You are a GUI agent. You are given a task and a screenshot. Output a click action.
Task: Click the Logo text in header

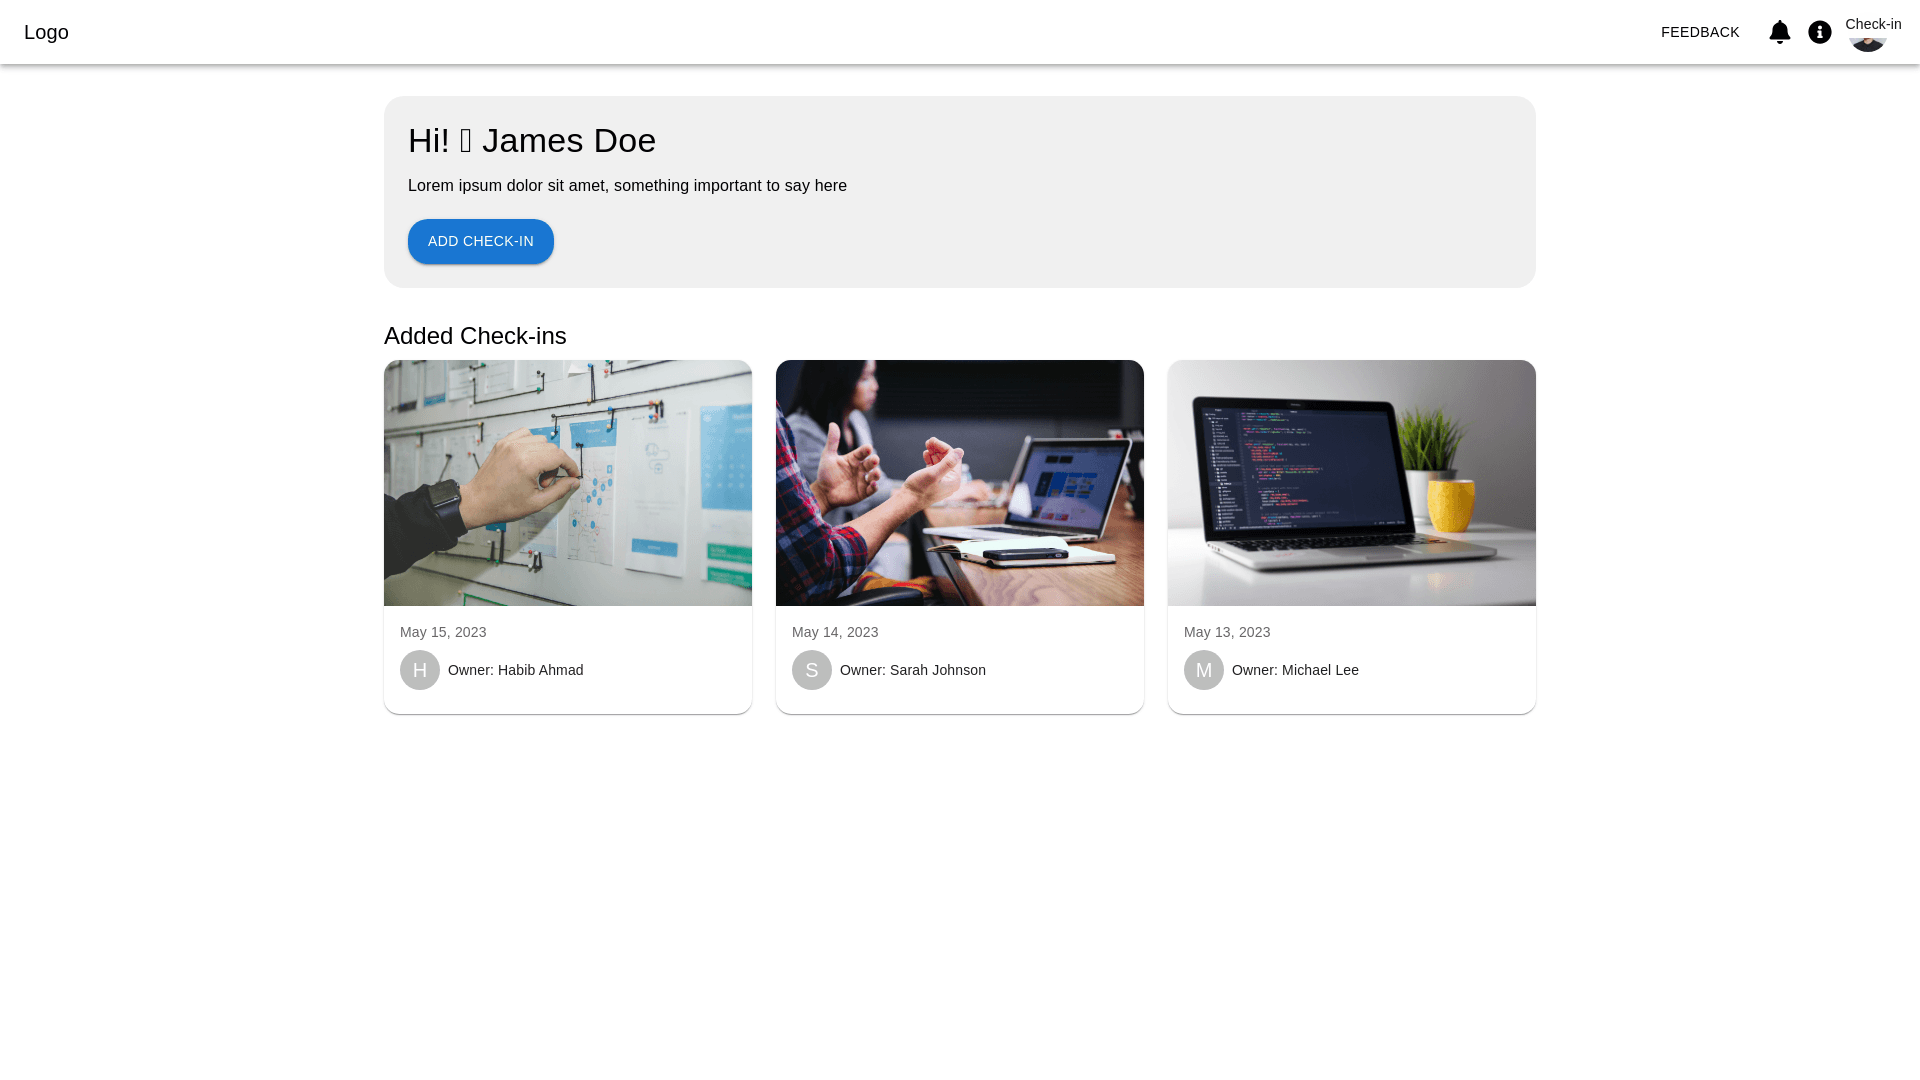tap(46, 32)
